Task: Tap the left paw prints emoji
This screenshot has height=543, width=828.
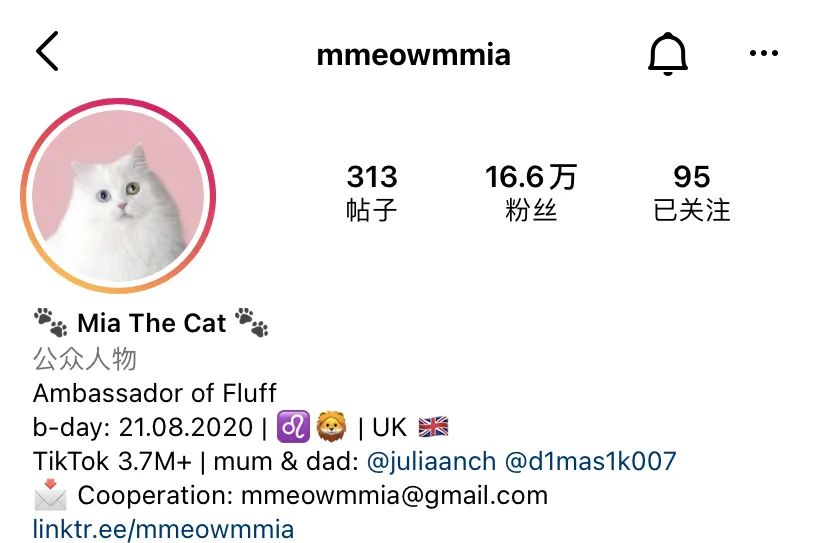Action: 51,322
